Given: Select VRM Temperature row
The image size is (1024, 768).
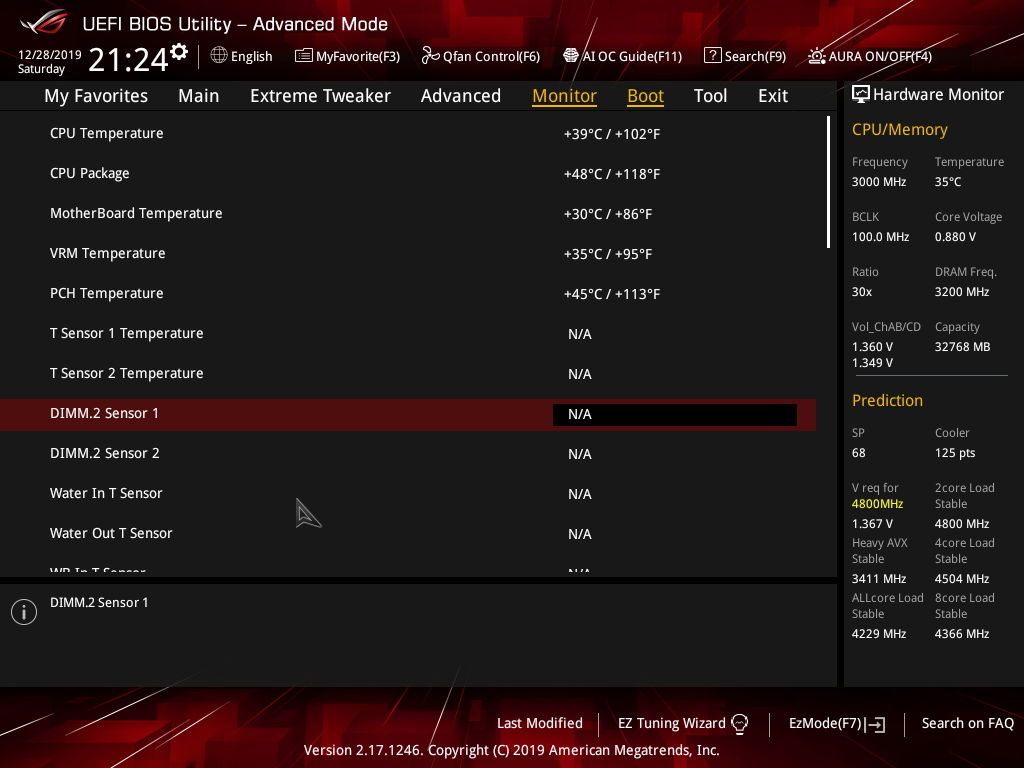Looking at the screenshot, I should 408,253.
